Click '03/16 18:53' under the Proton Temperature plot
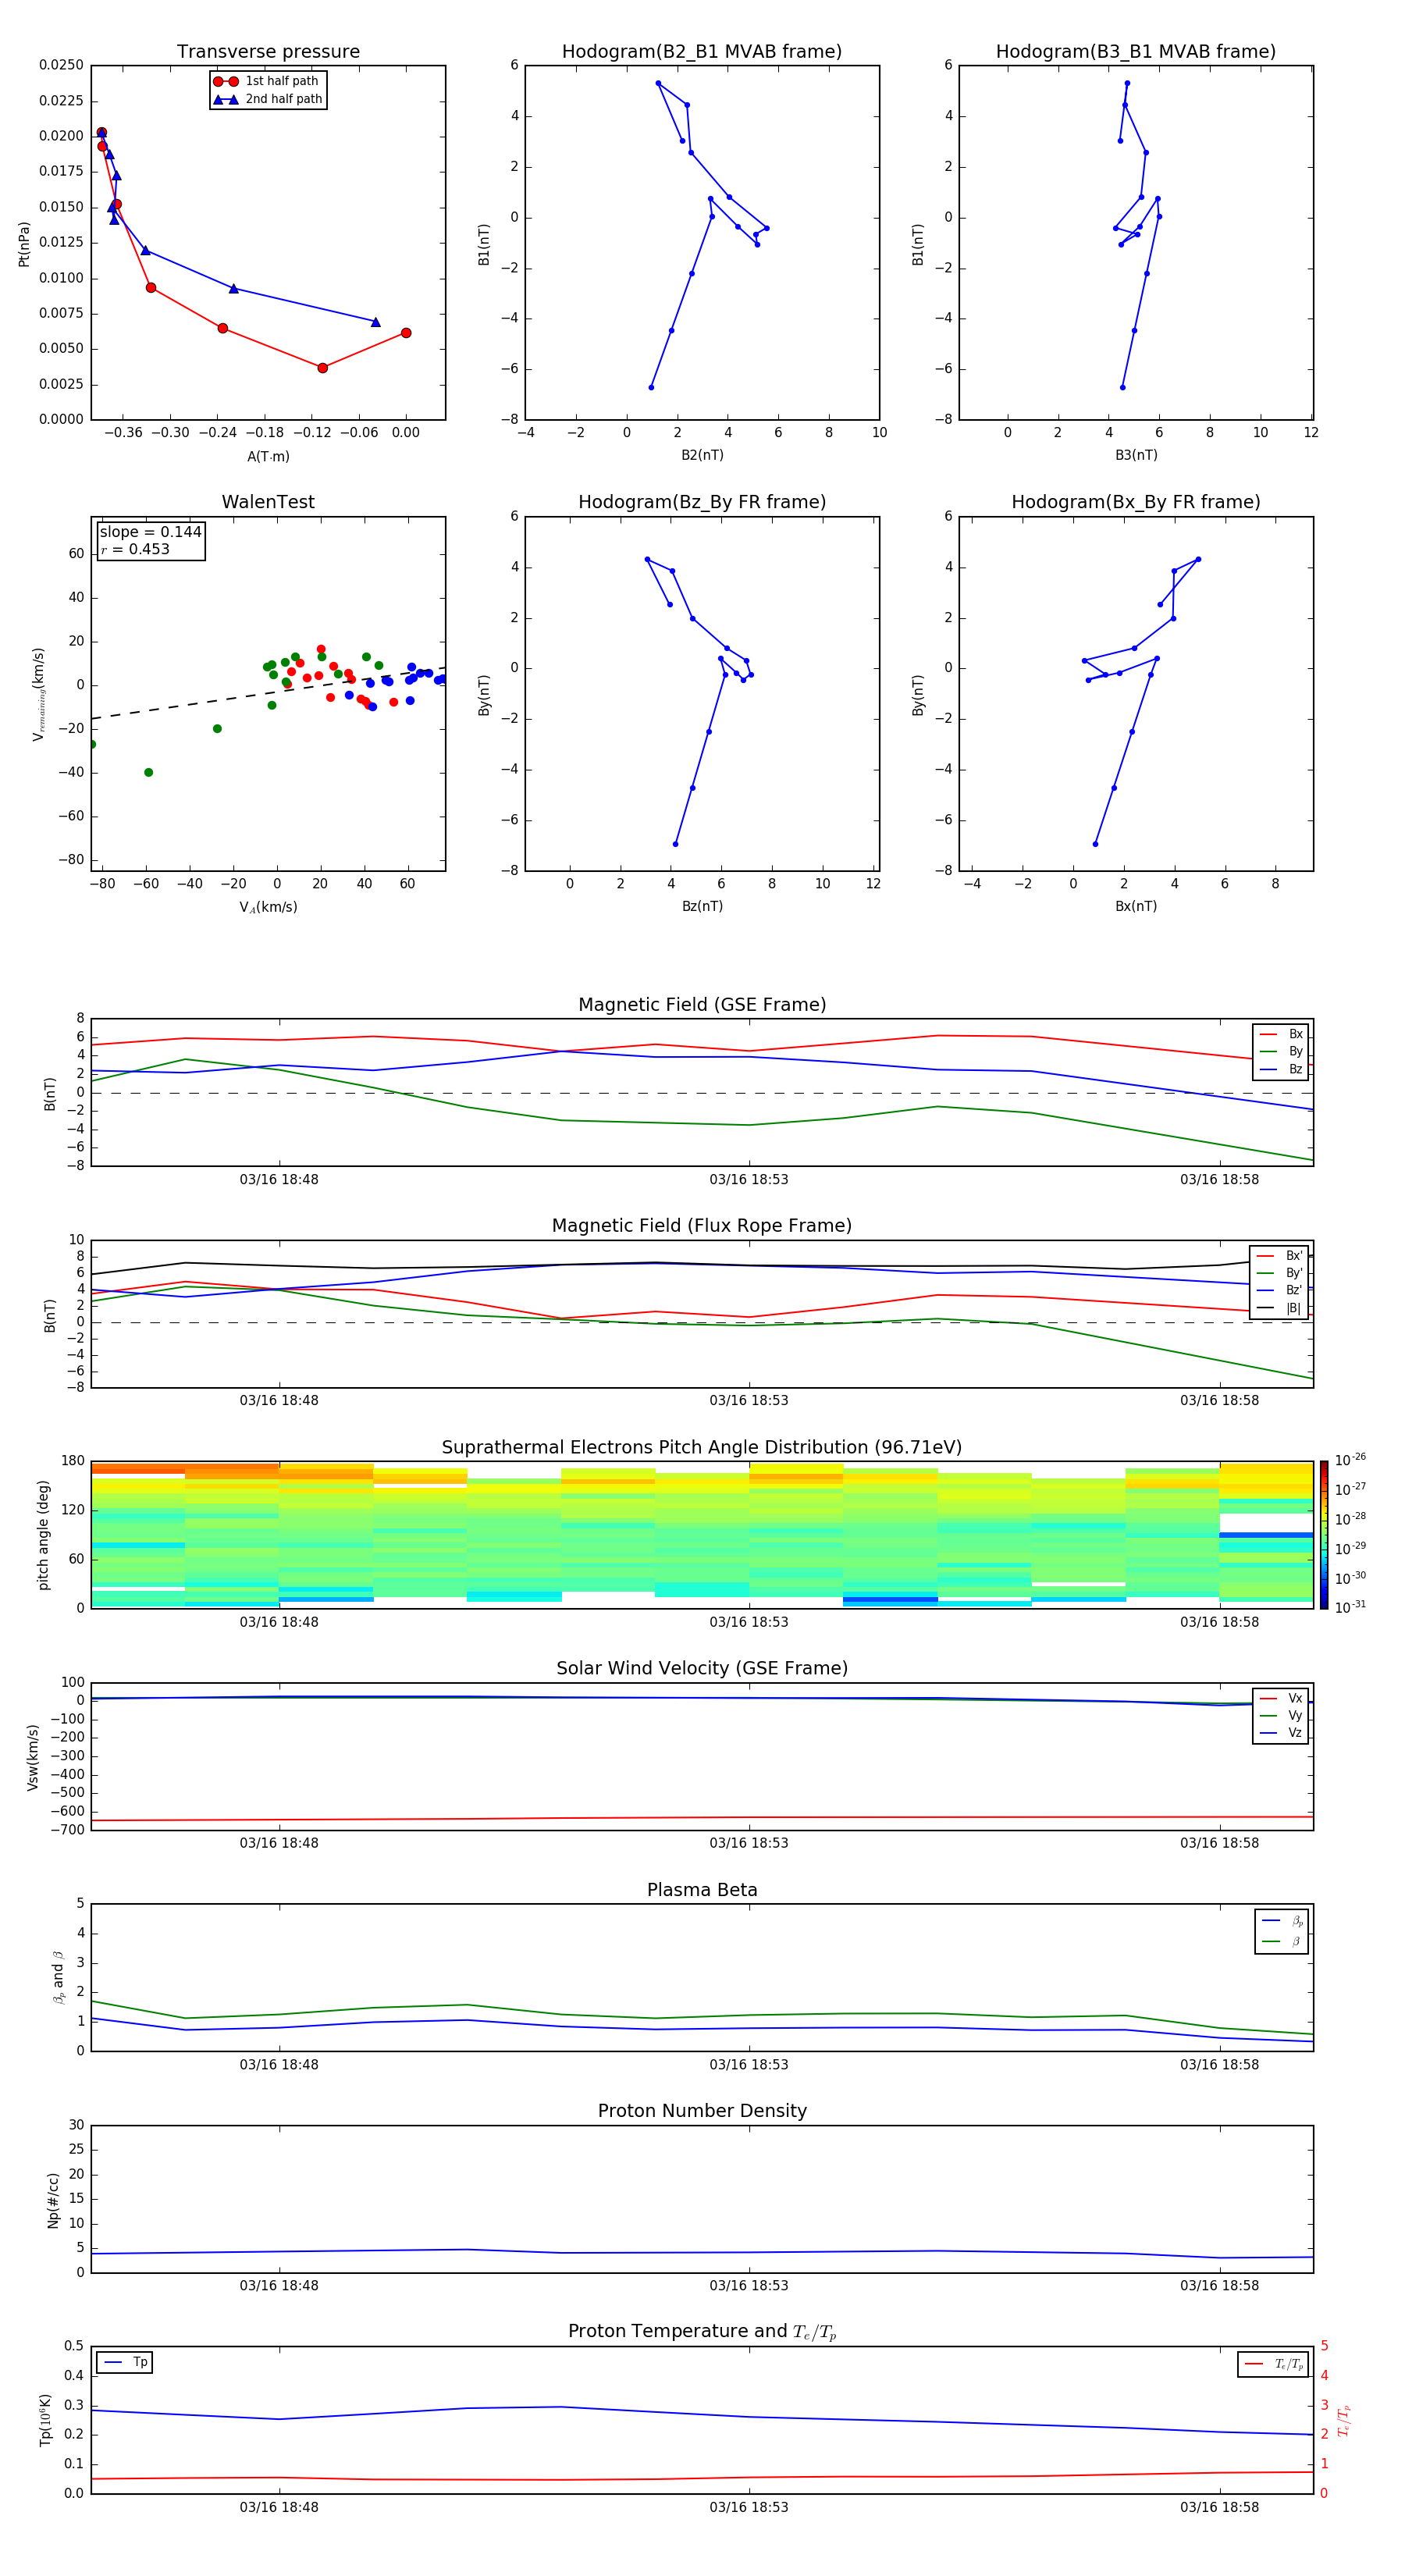Viewport: 1405px width, 2576px height. pos(749,2507)
